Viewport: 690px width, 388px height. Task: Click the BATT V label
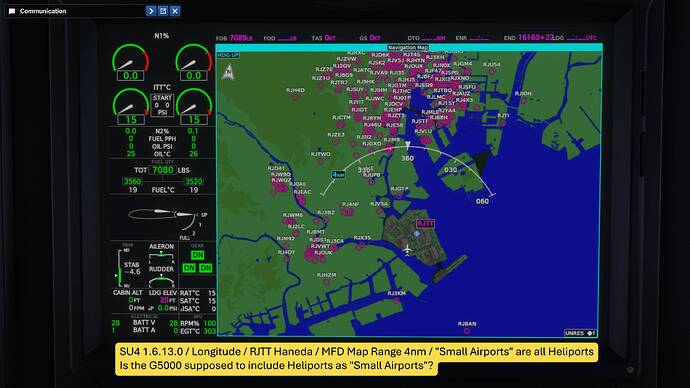[144, 322]
